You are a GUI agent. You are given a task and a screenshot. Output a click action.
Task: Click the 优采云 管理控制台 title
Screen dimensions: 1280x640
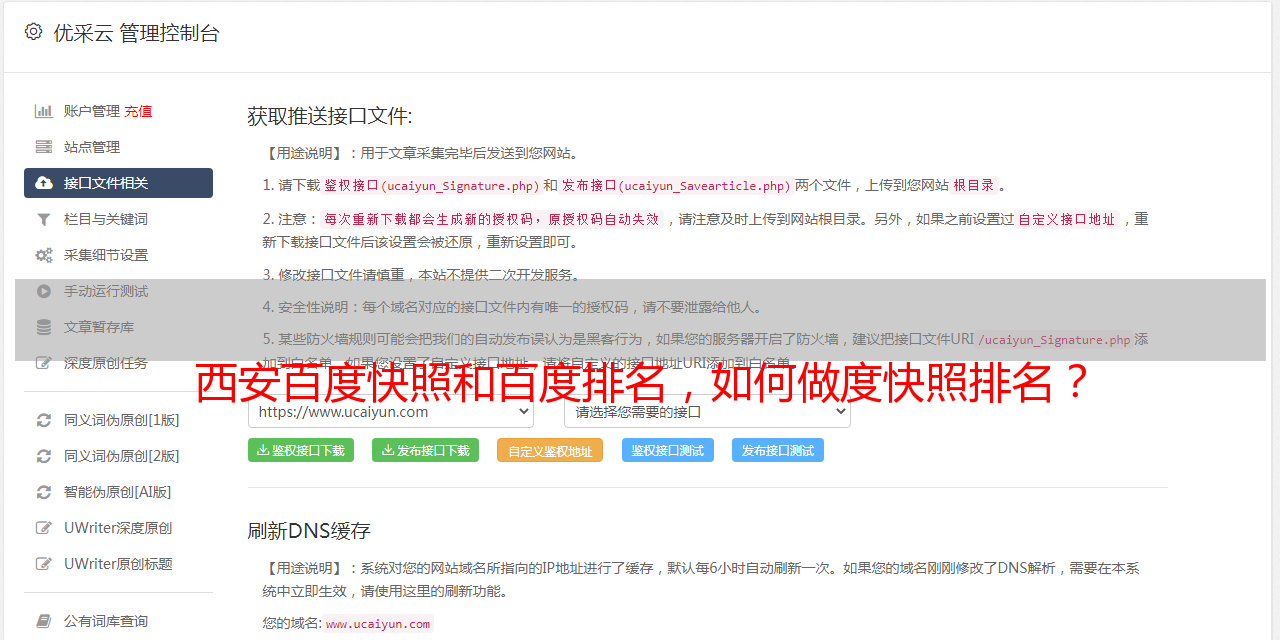point(136,33)
